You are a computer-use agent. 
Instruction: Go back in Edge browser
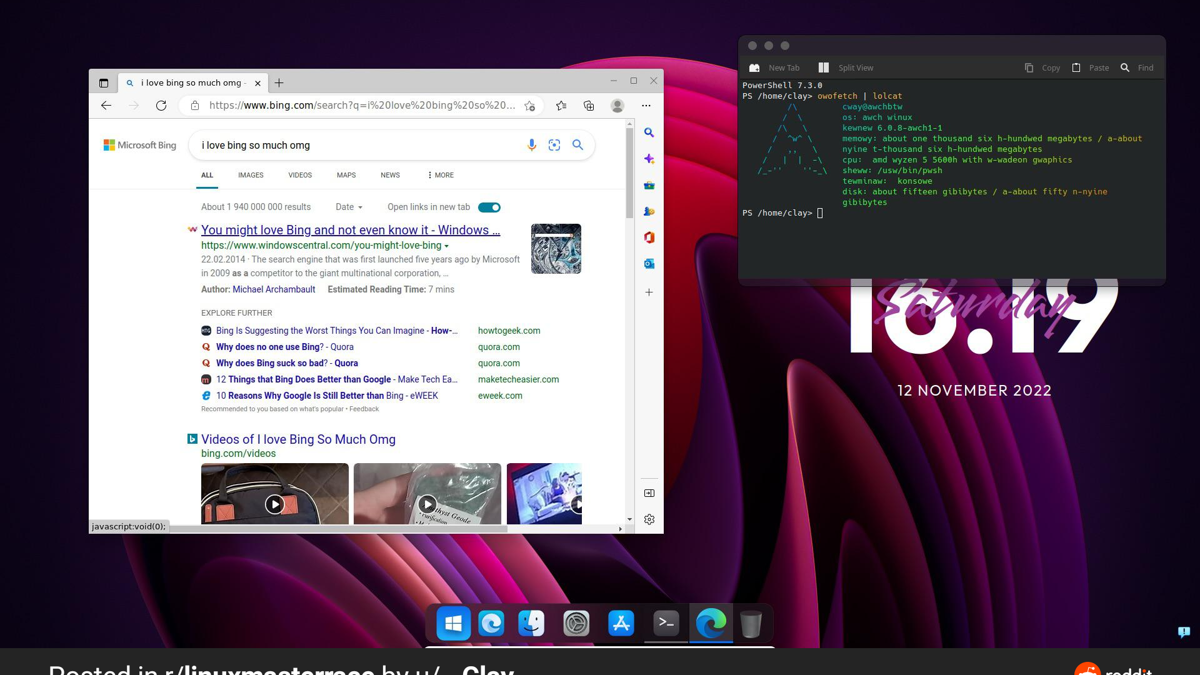point(106,105)
